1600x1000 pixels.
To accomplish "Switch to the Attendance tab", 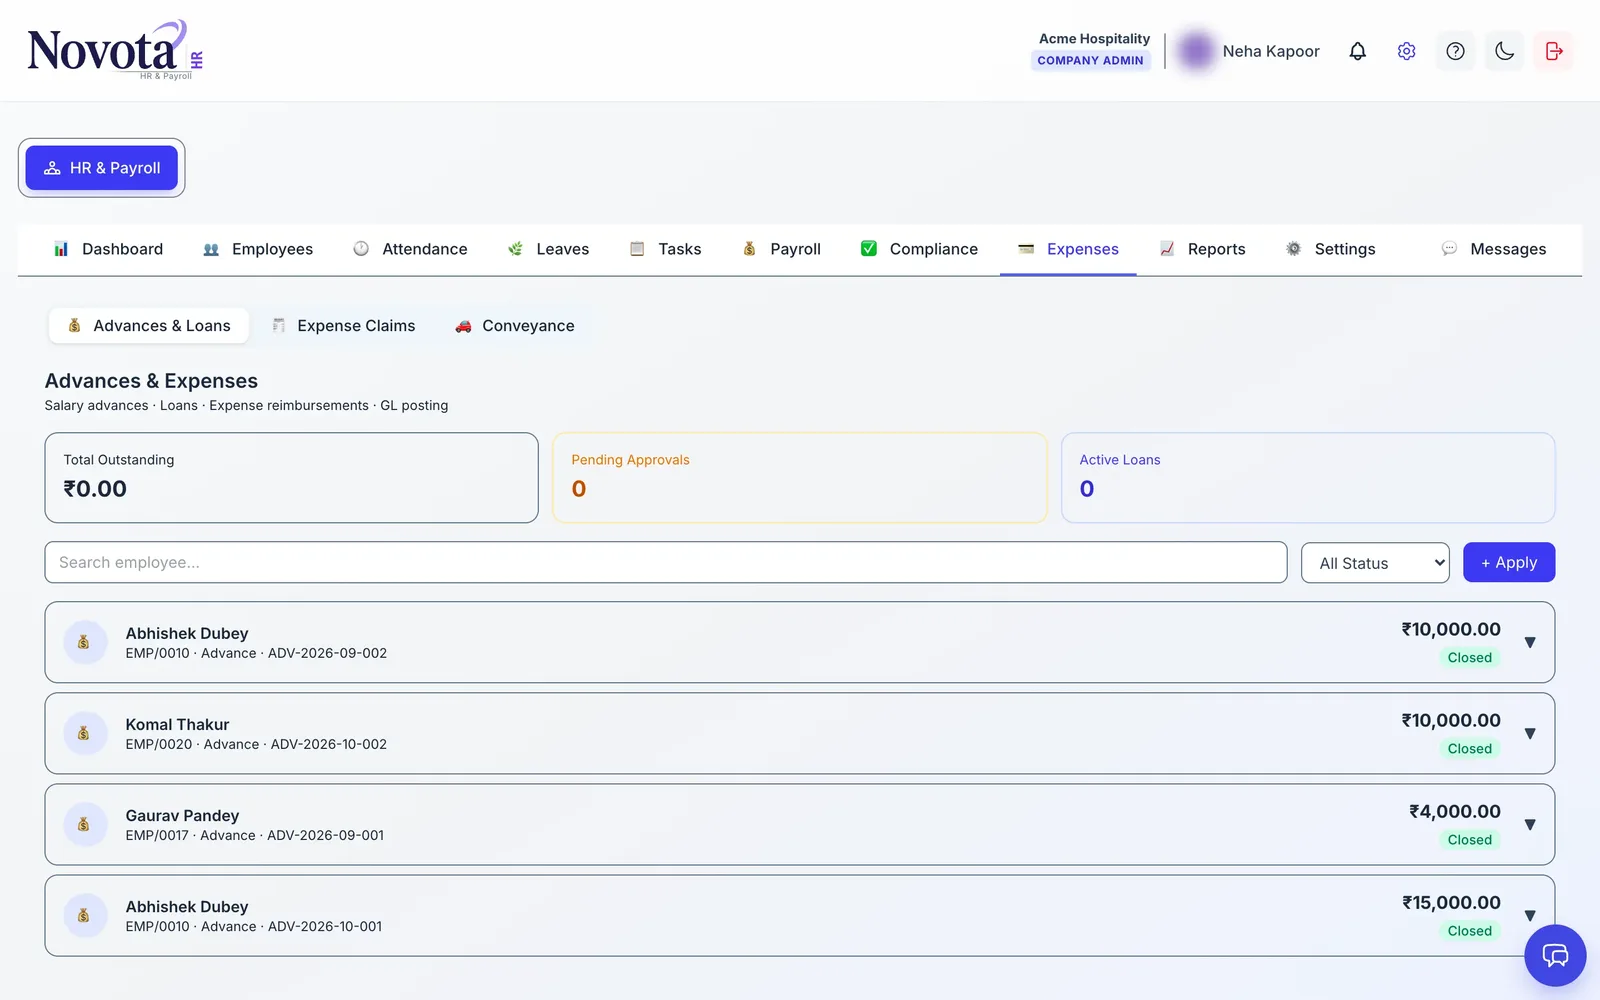I will tap(410, 249).
